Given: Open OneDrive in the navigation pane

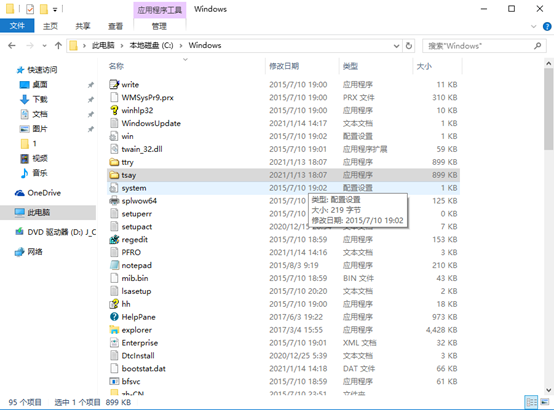Looking at the screenshot, I should (37, 193).
